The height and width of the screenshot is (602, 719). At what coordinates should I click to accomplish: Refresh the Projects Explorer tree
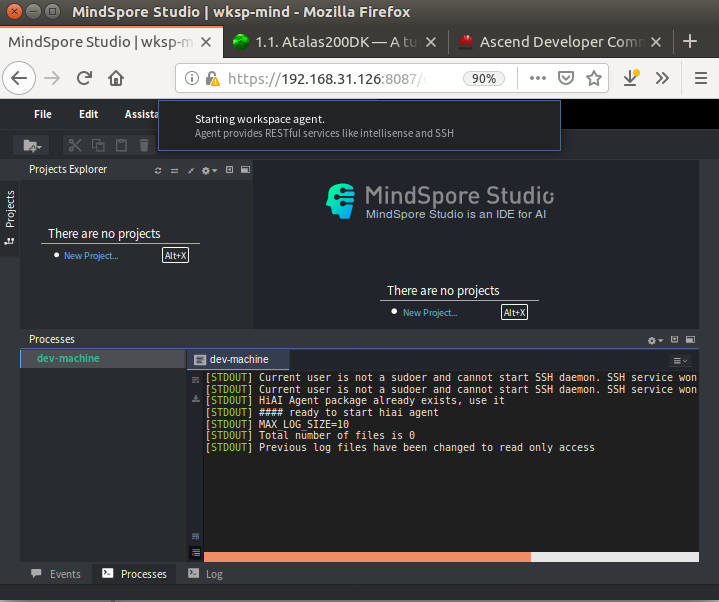pos(158,171)
